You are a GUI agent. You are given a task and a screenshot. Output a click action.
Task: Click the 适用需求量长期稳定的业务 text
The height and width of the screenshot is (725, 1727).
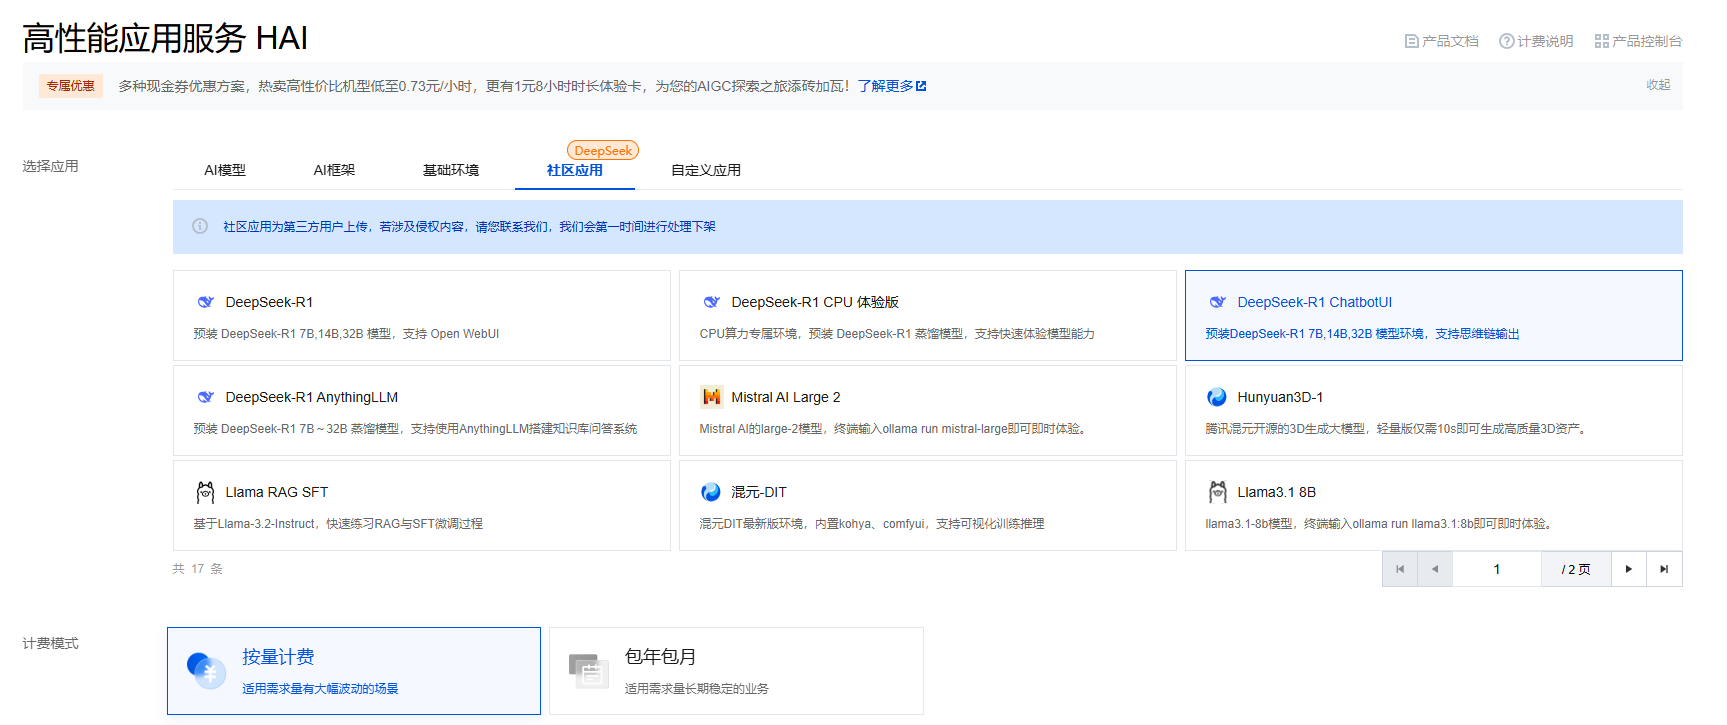(697, 689)
